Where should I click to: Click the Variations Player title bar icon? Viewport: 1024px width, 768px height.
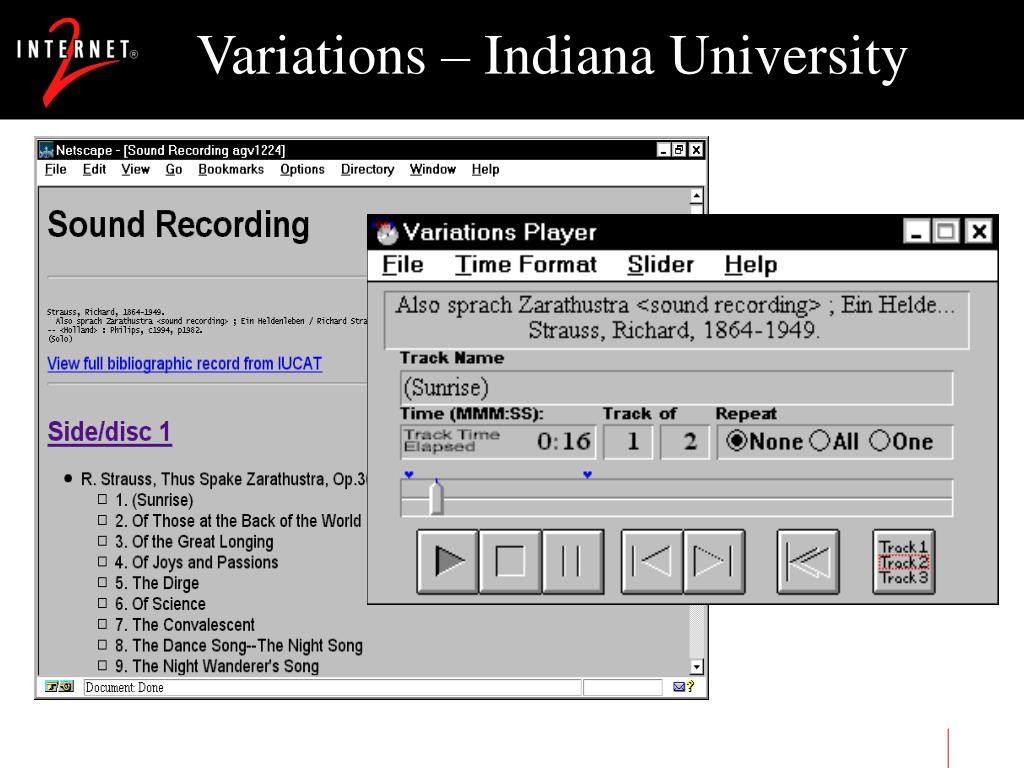click(x=387, y=232)
